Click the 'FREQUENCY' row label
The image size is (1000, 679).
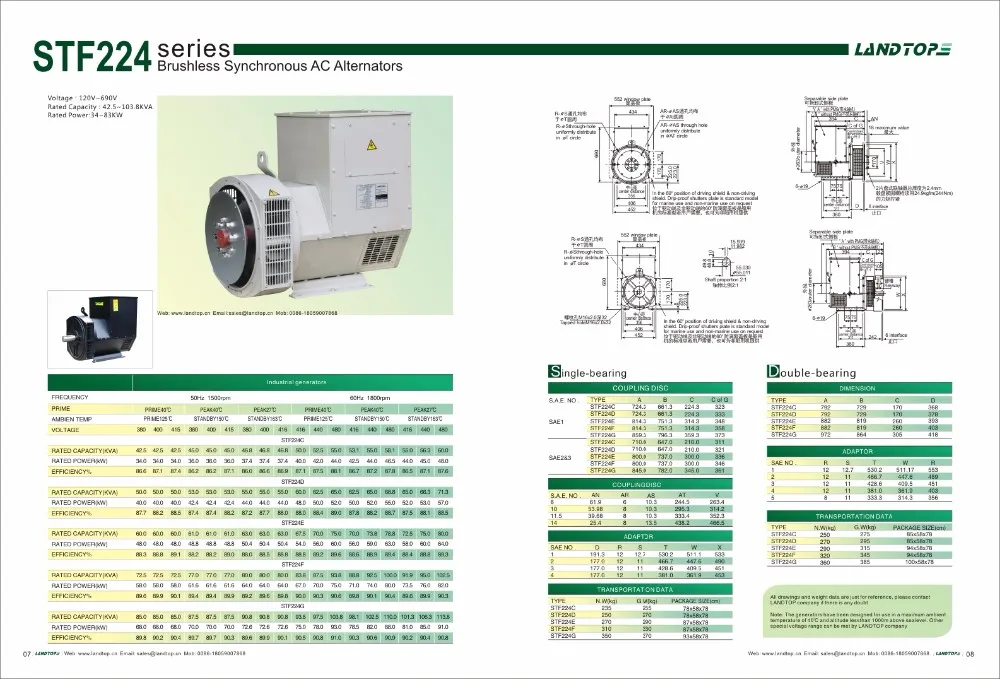[x=70, y=397]
